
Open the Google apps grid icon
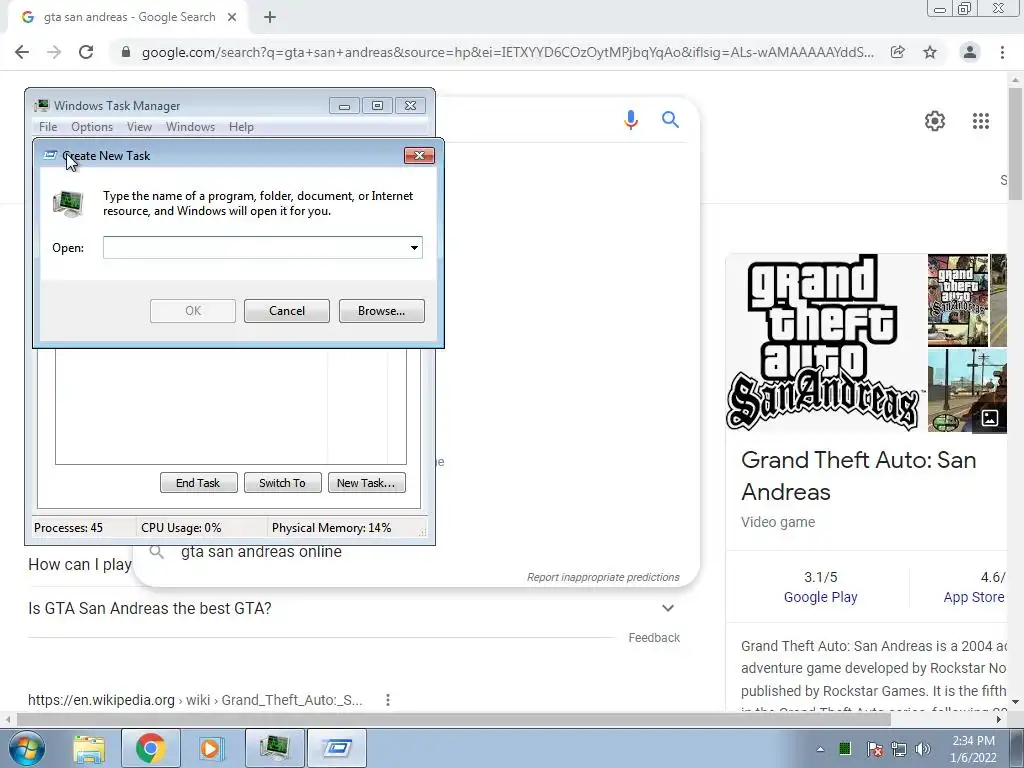click(x=980, y=121)
